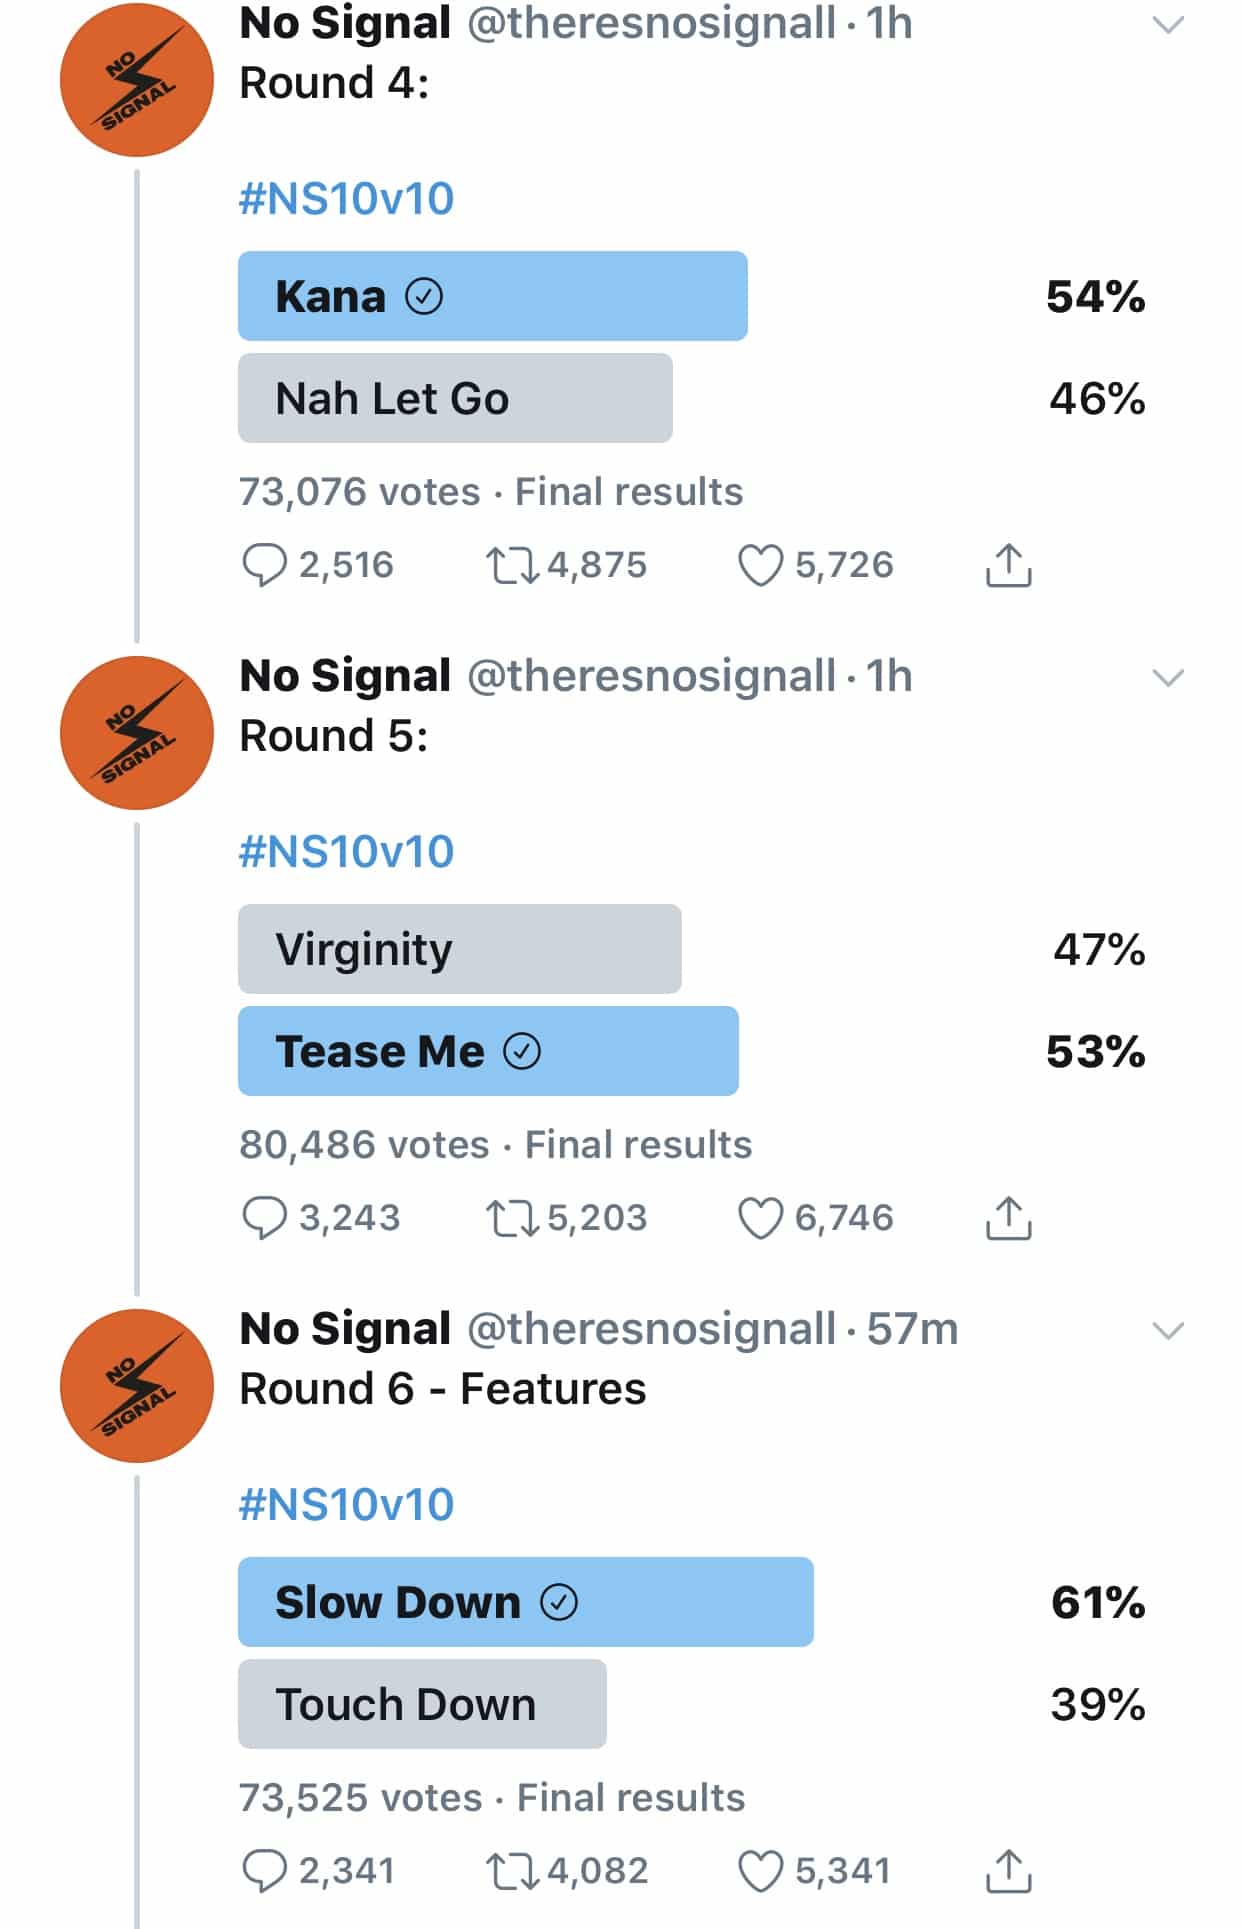Expand the Round 6 tweet options chevron
The image size is (1242, 1929).
pos(1168,1331)
